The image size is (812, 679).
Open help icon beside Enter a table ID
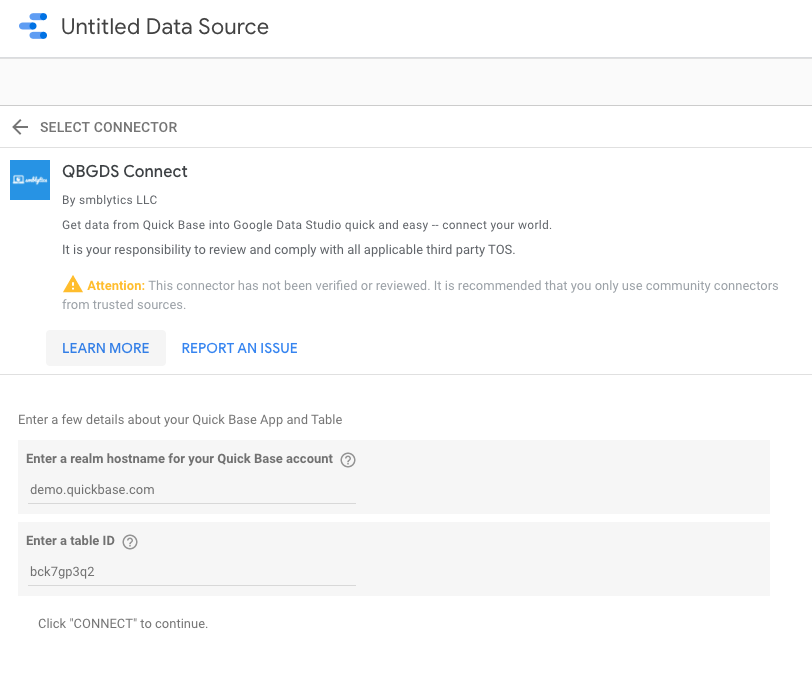[130, 542]
